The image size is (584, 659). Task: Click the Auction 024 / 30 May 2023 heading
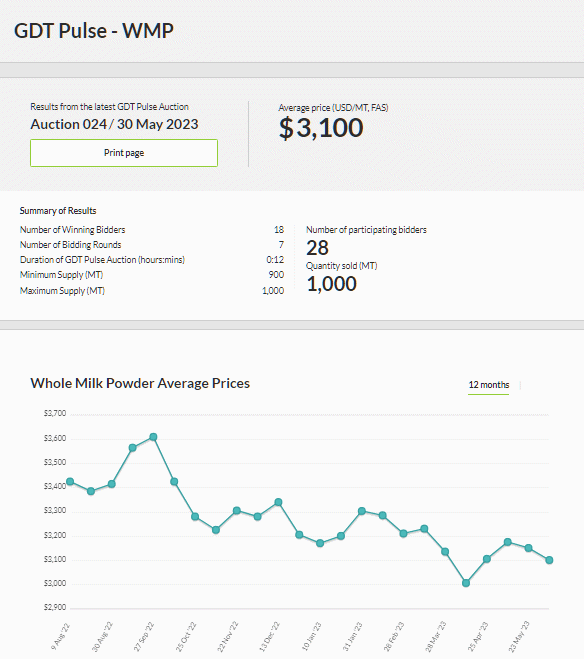point(114,124)
